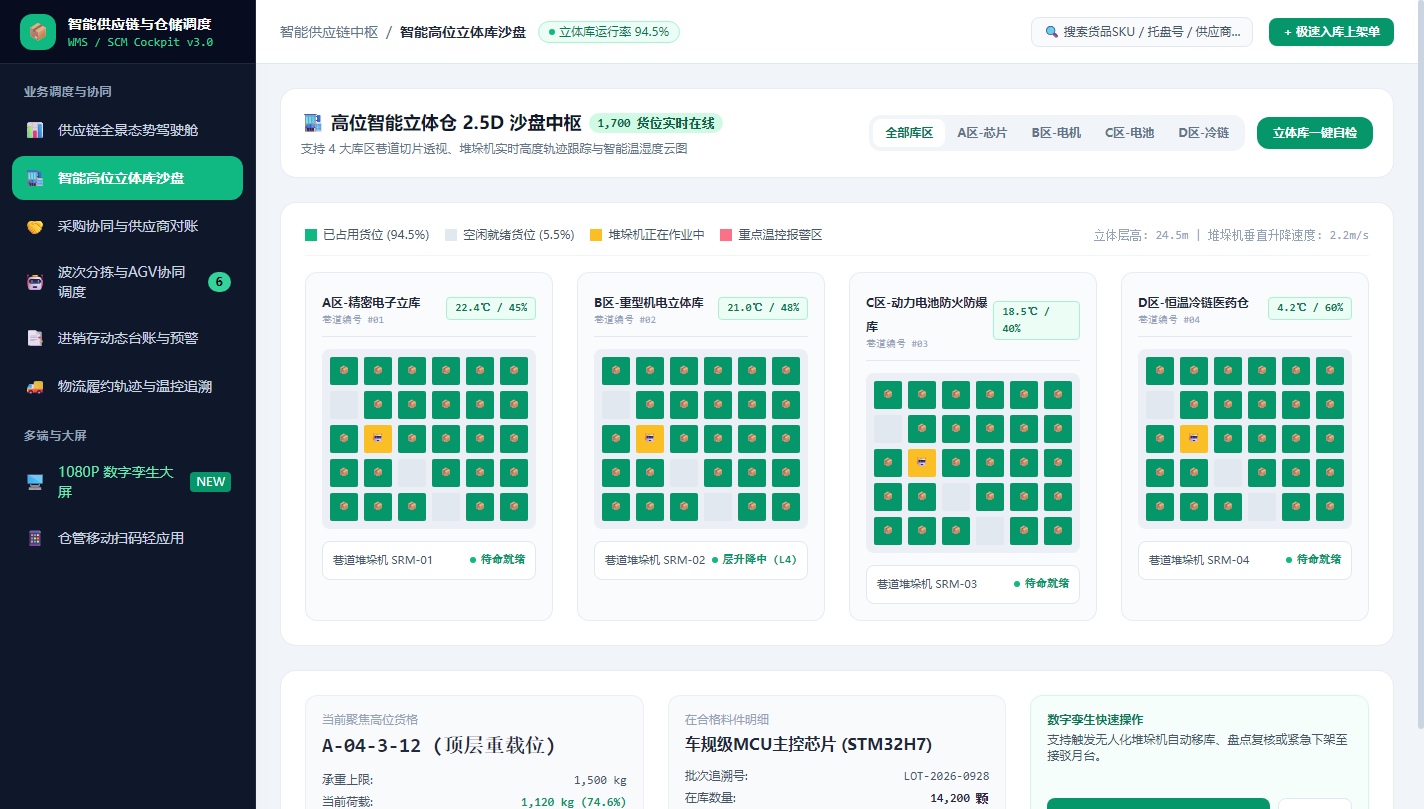Click the magnifier icon in the search box
Viewport: 1424px width, 809px height.
[x=1051, y=32]
